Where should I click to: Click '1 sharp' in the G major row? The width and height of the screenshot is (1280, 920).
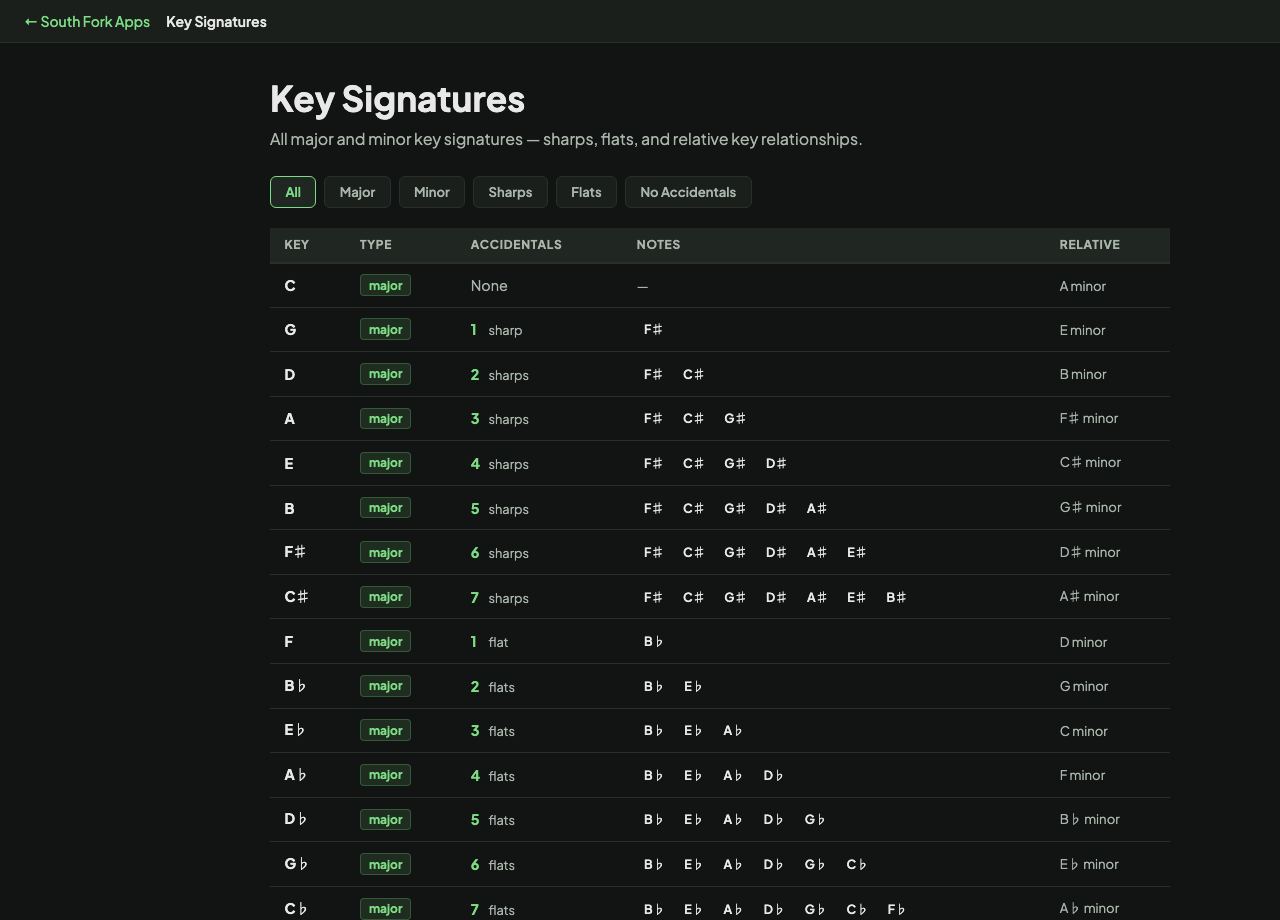click(x=497, y=330)
